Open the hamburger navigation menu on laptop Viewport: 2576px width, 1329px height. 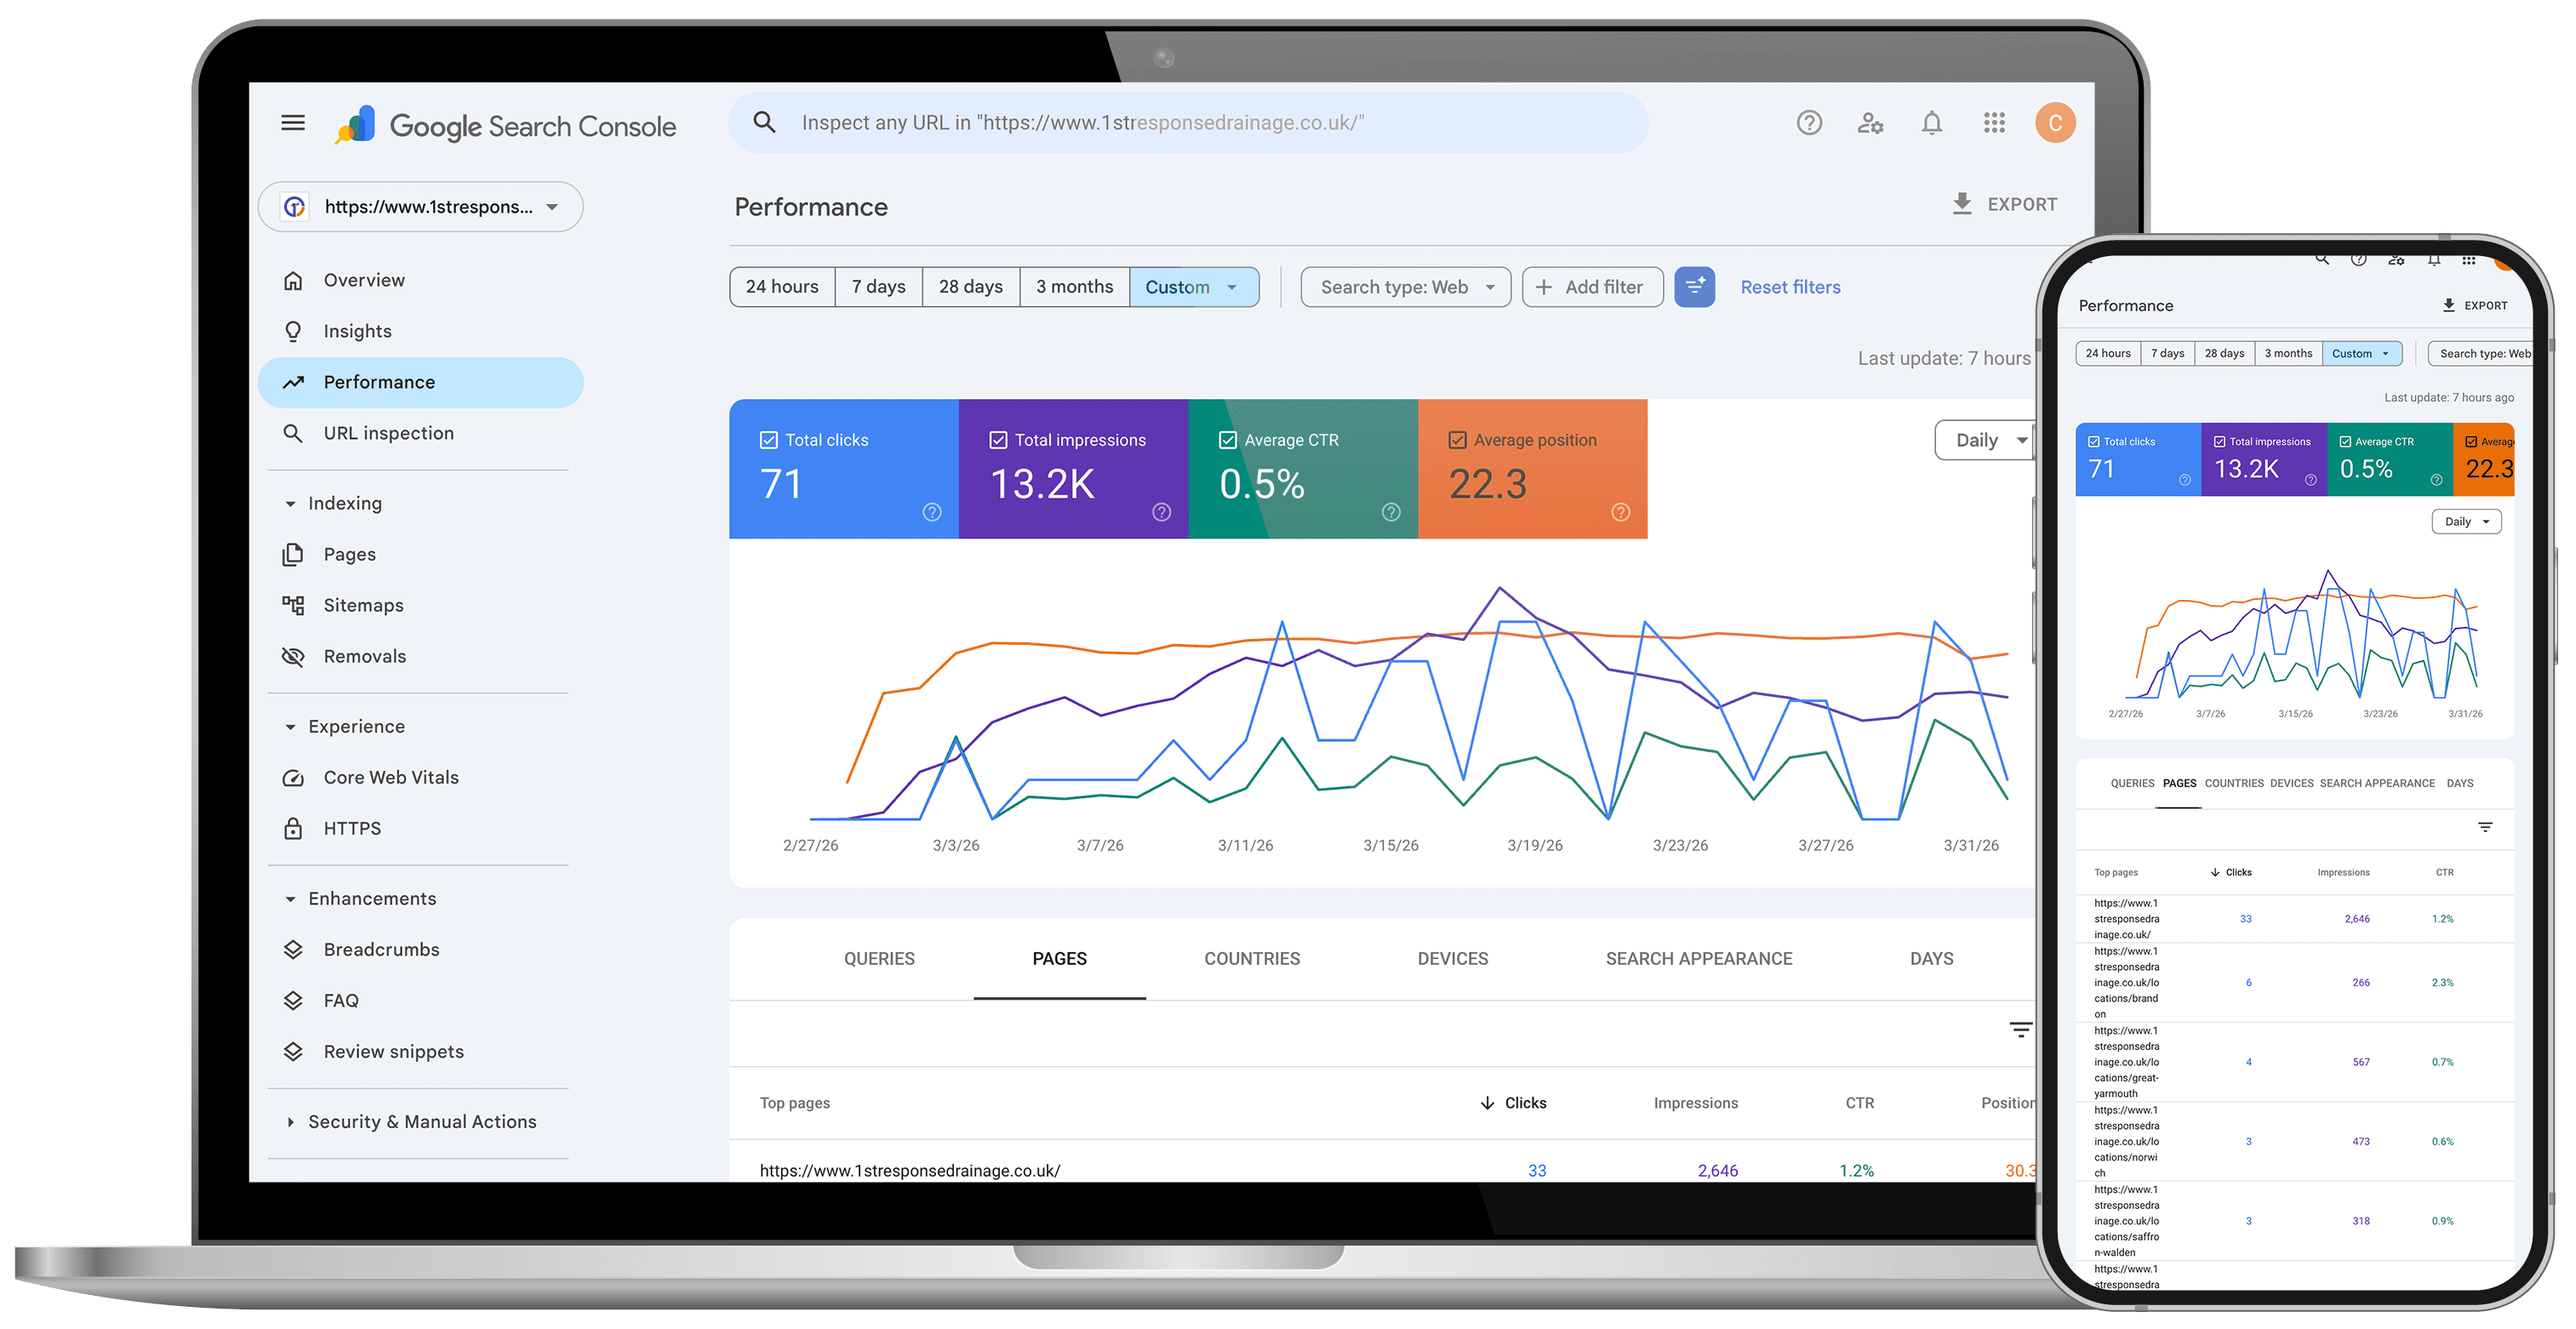[293, 123]
